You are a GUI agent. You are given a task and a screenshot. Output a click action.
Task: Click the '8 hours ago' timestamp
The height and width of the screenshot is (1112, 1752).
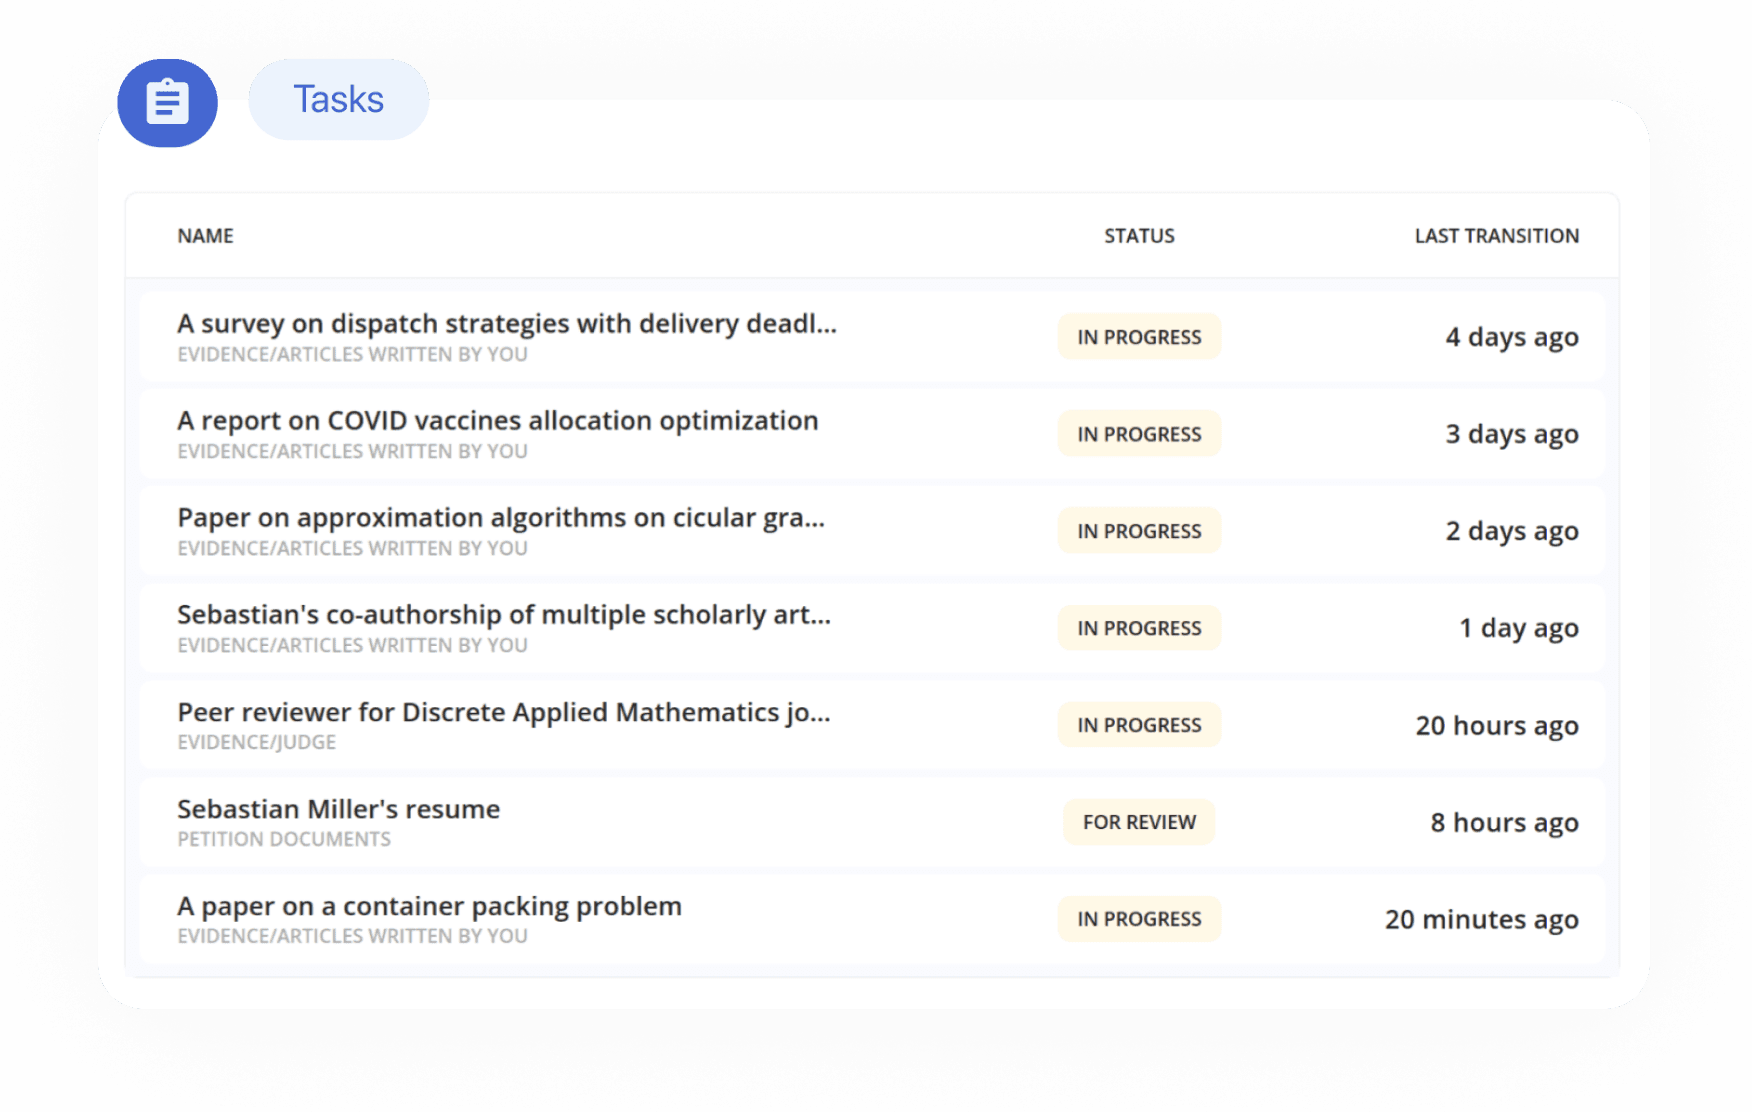pyautogui.click(x=1504, y=822)
